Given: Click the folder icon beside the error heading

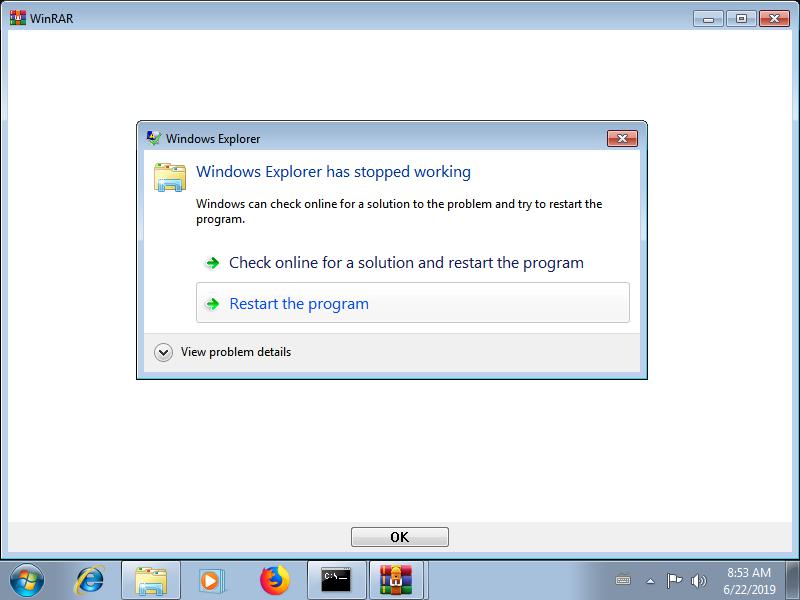Looking at the screenshot, I should tap(170, 178).
